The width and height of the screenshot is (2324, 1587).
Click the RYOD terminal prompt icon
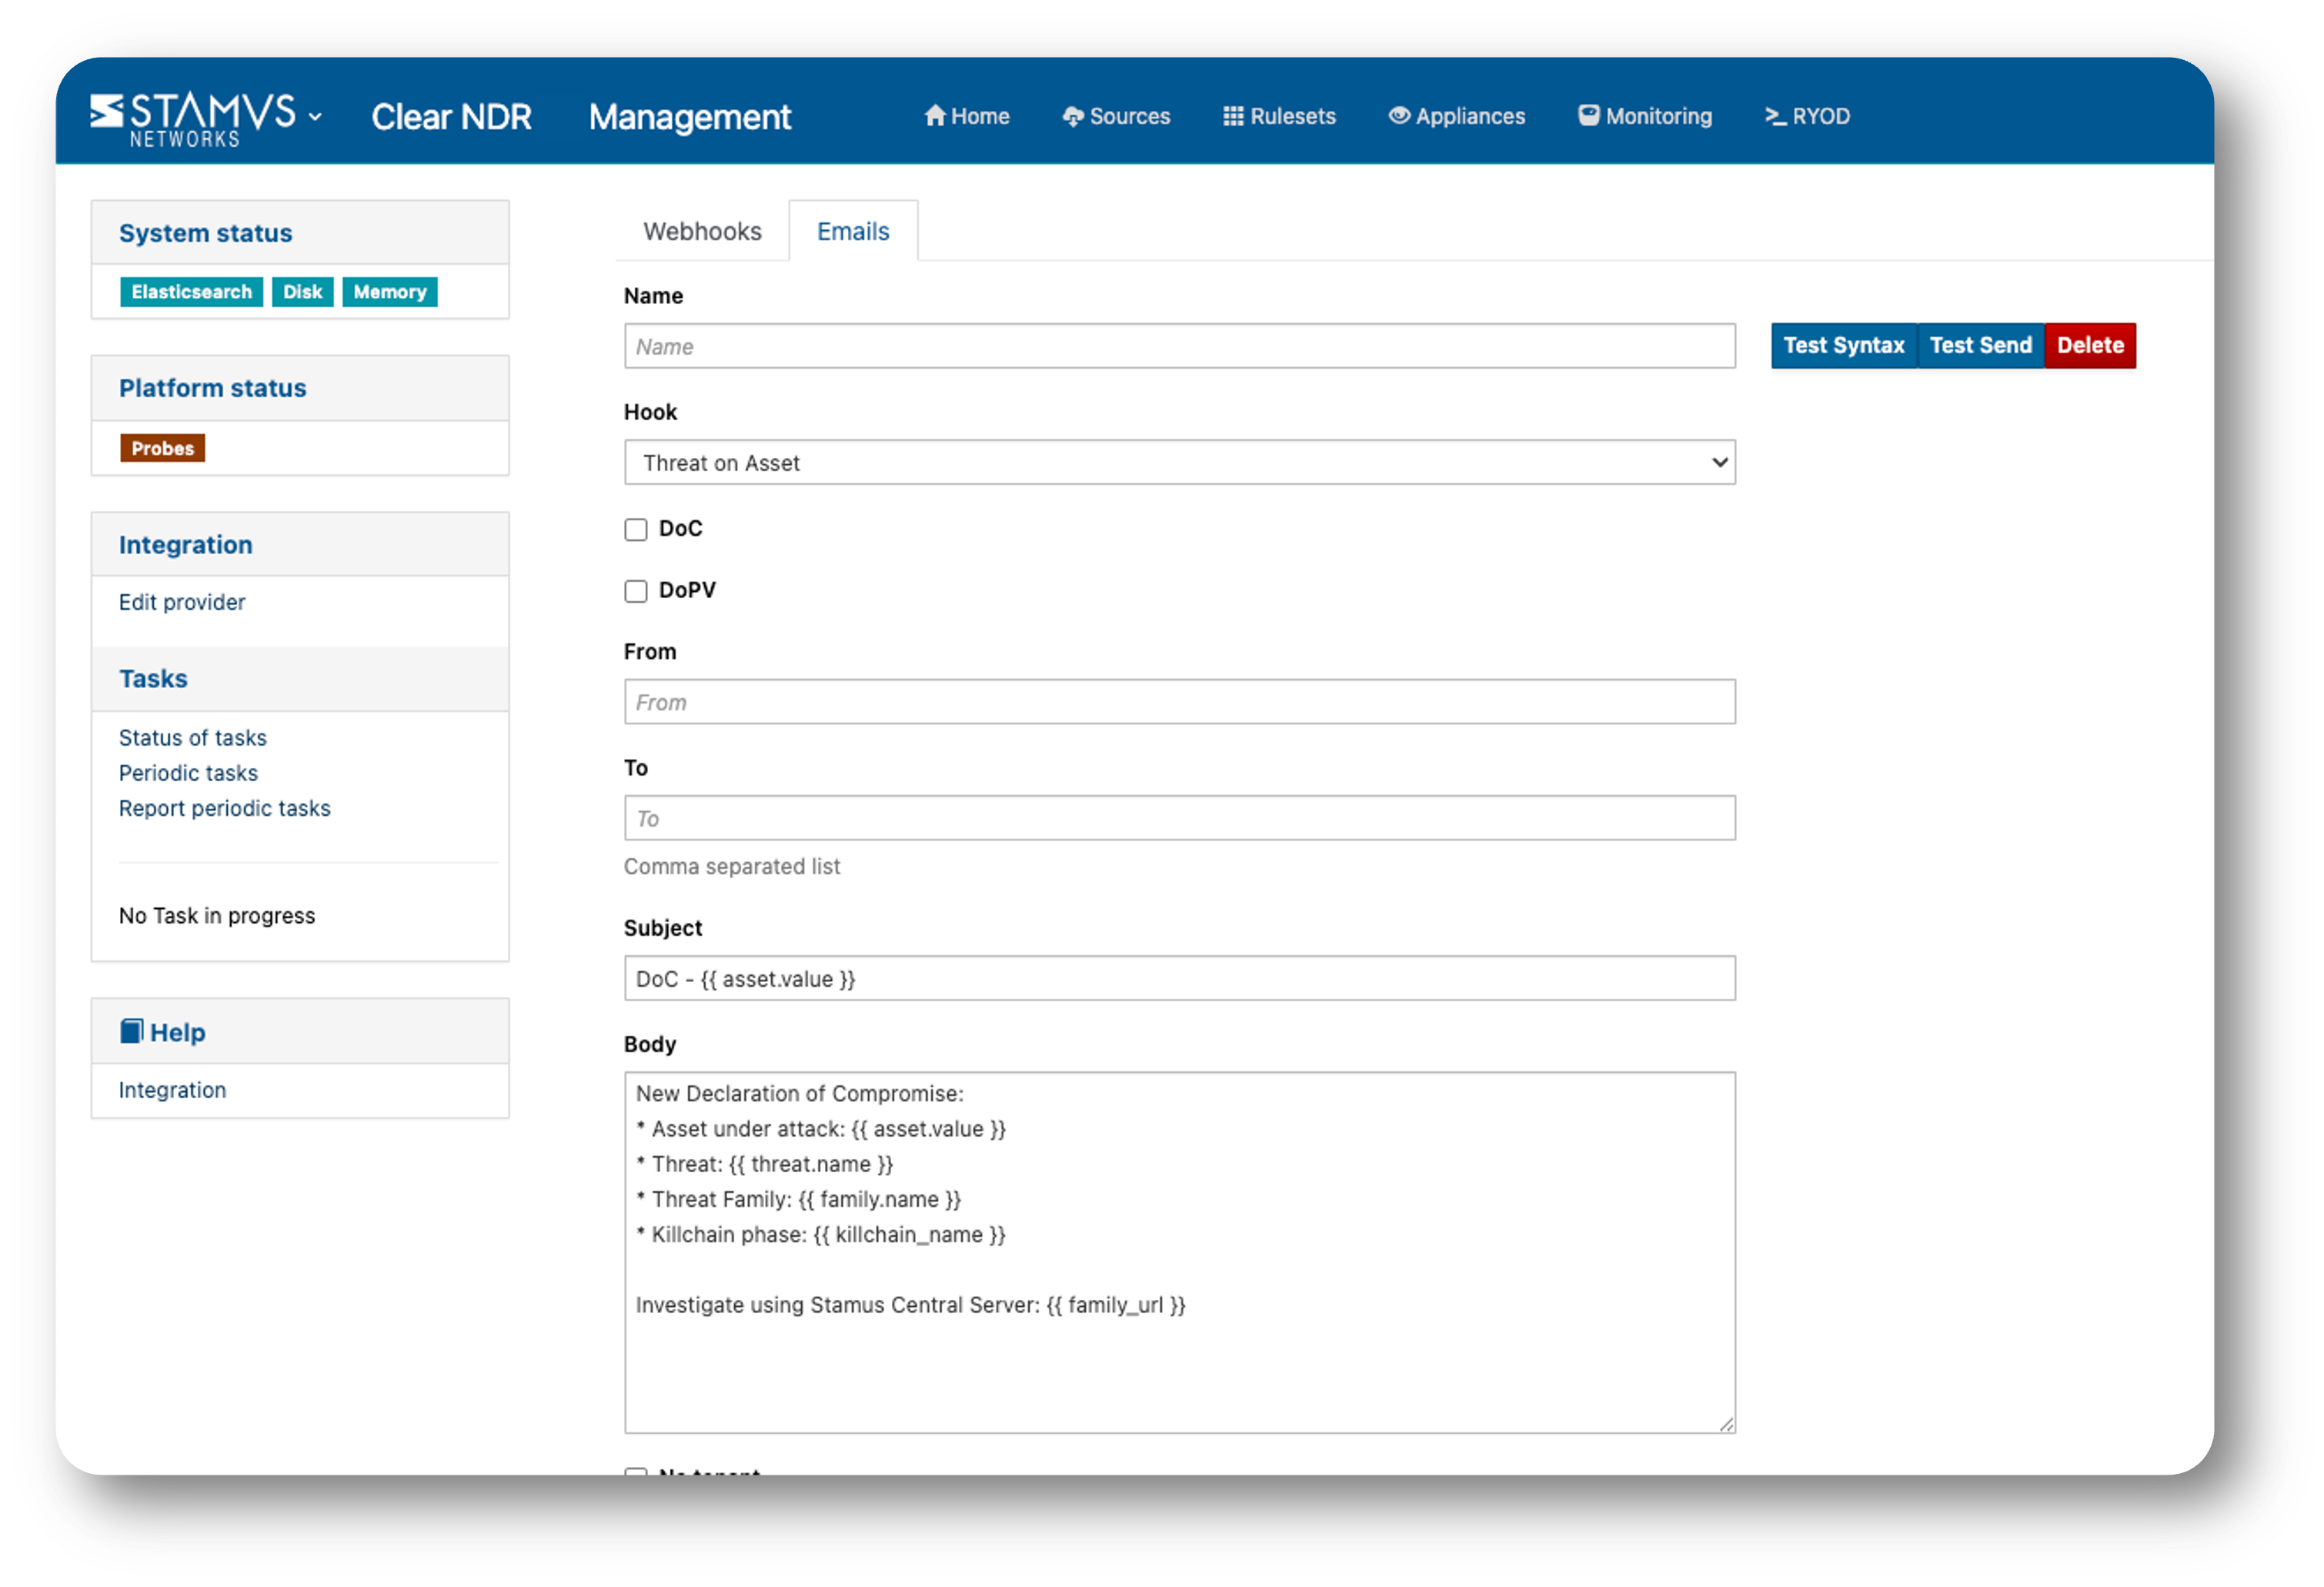tap(1774, 117)
